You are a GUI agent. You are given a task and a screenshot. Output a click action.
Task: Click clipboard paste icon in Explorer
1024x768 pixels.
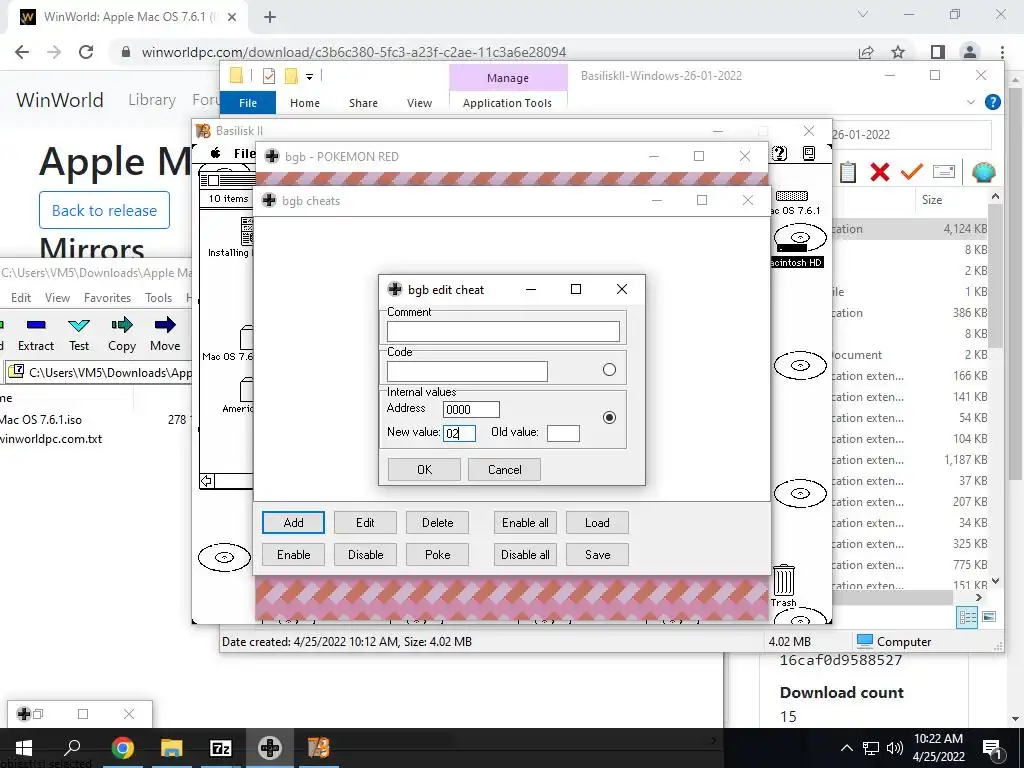848,172
